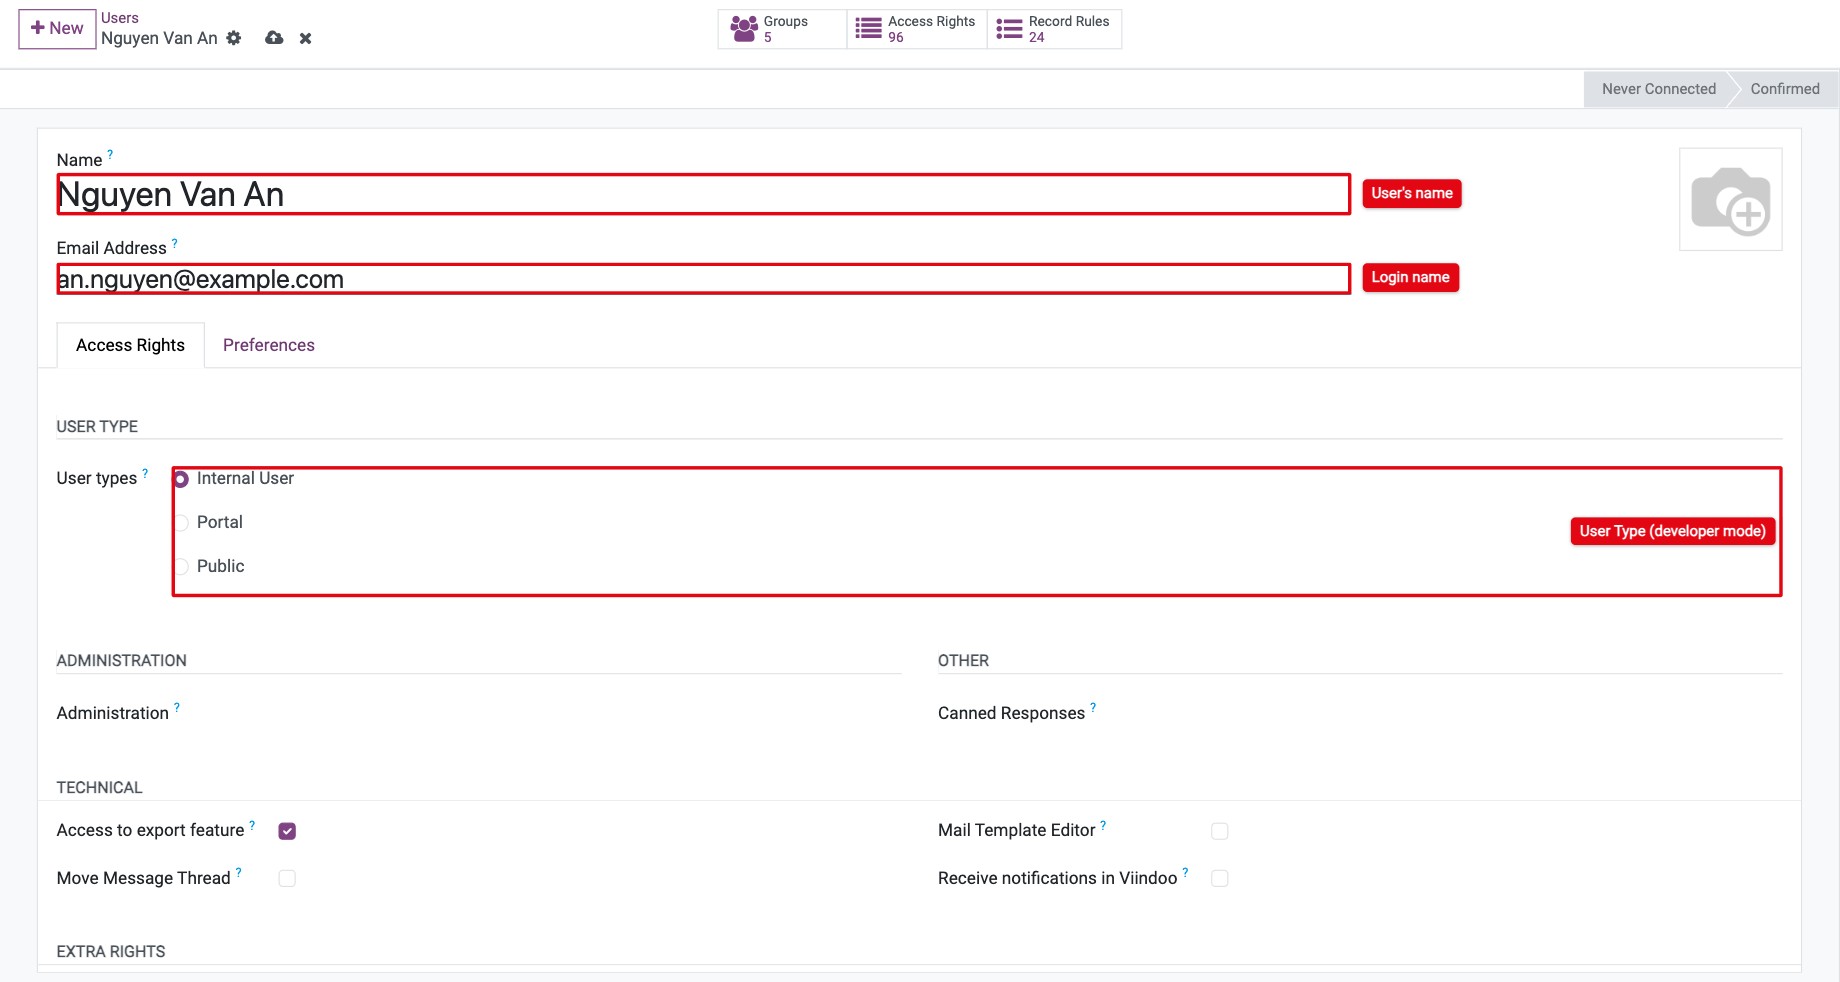Edit the Email Address field

click(x=703, y=279)
